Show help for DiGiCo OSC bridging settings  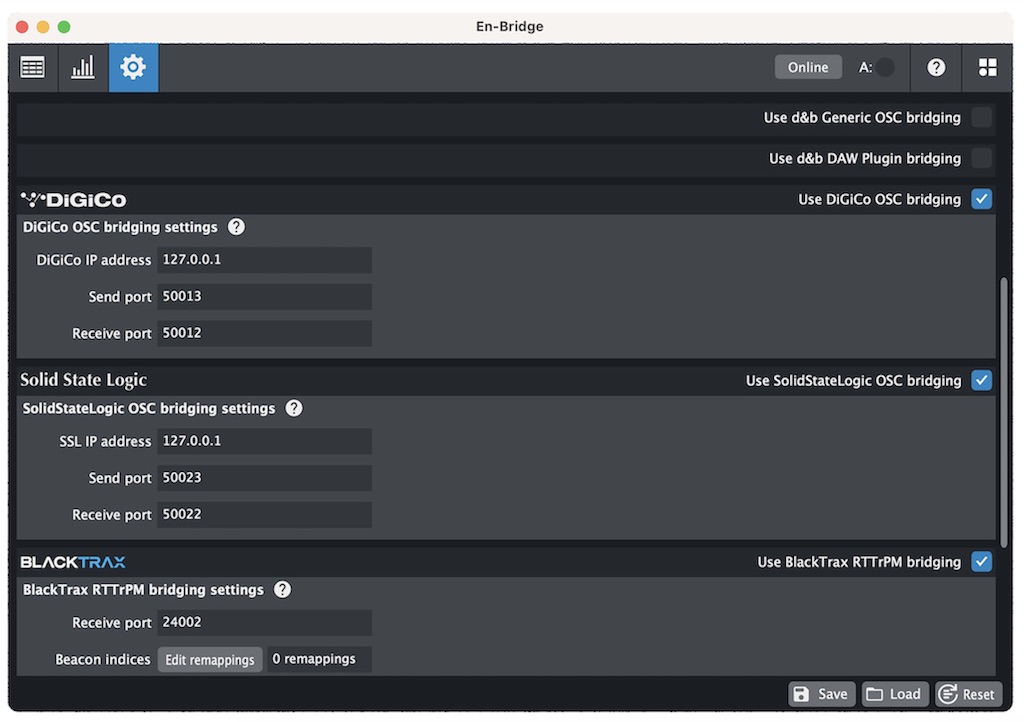click(236, 227)
